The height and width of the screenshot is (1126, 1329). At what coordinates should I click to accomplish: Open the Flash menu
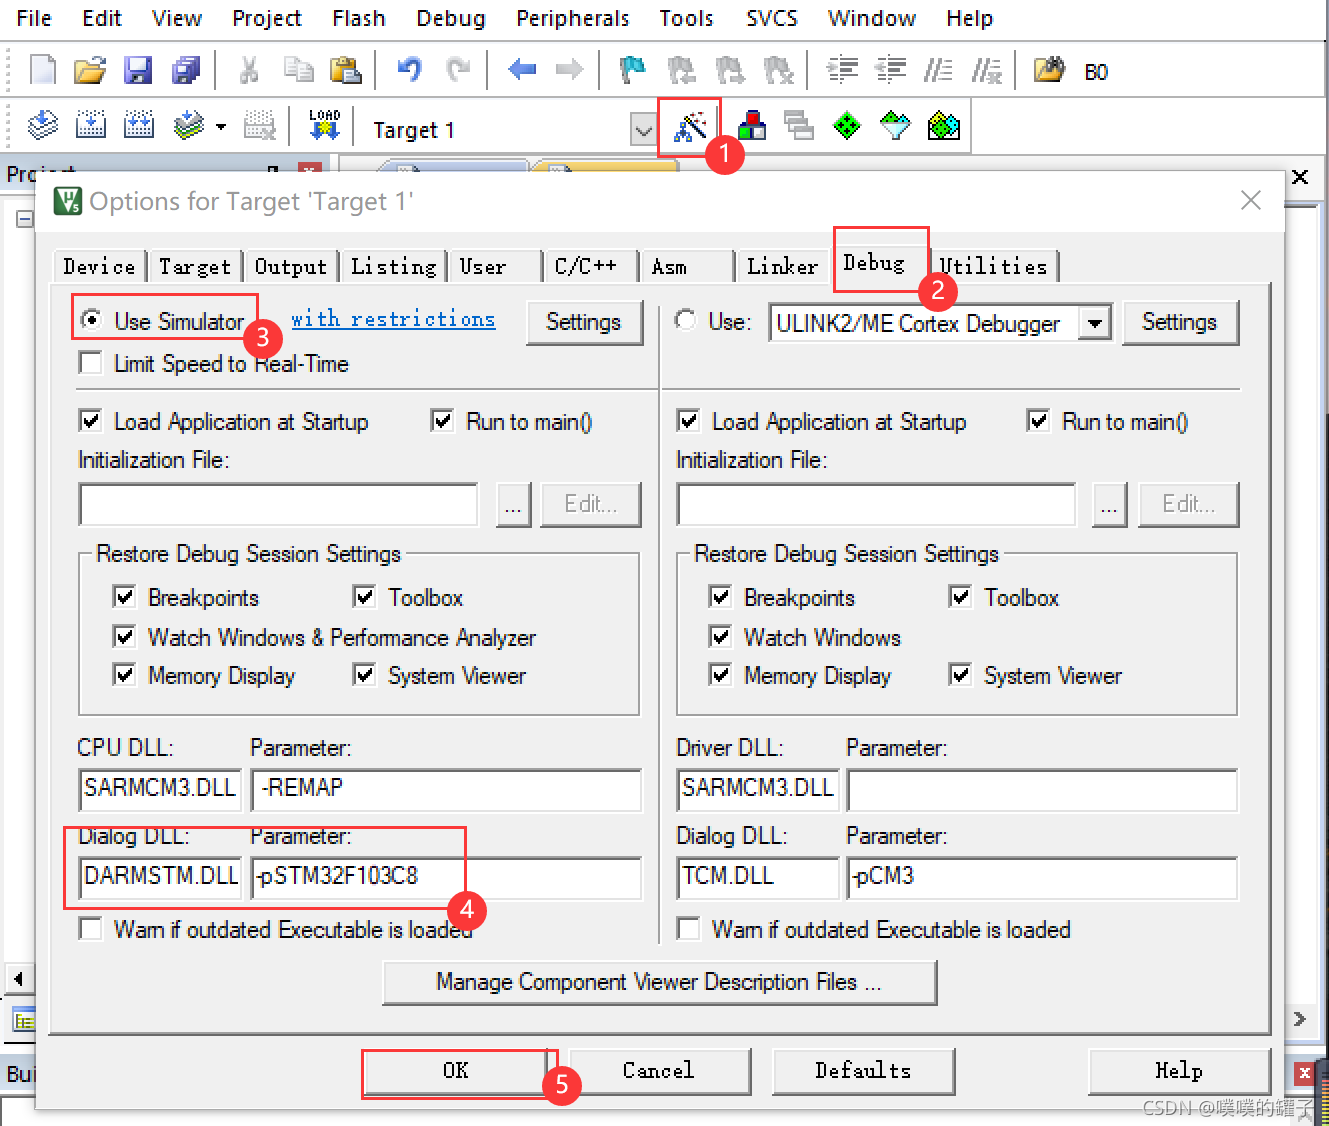click(359, 18)
